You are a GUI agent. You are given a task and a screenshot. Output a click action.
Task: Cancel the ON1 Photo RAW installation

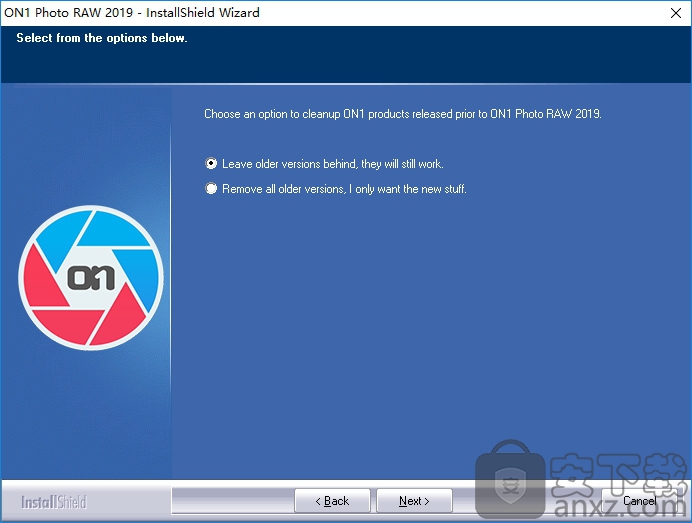point(639,501)
